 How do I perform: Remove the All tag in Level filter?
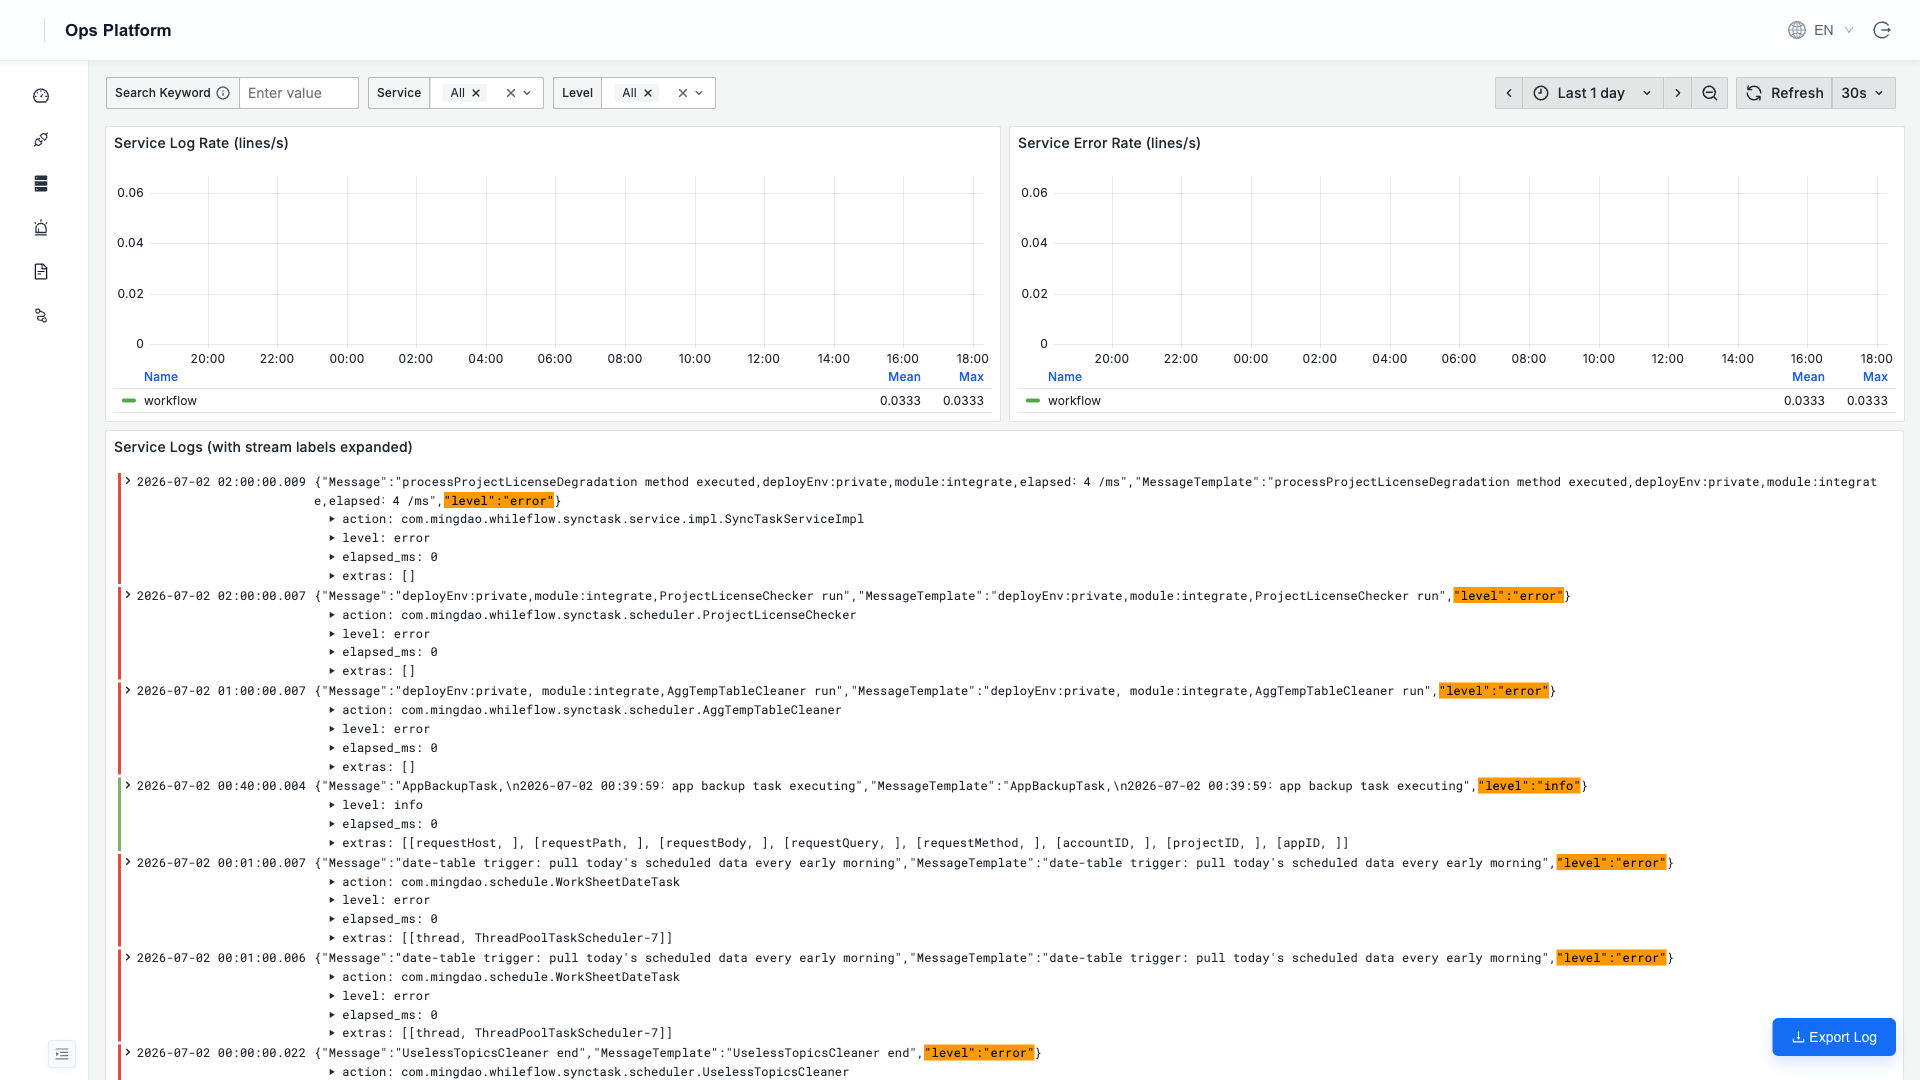pos(648,93)
